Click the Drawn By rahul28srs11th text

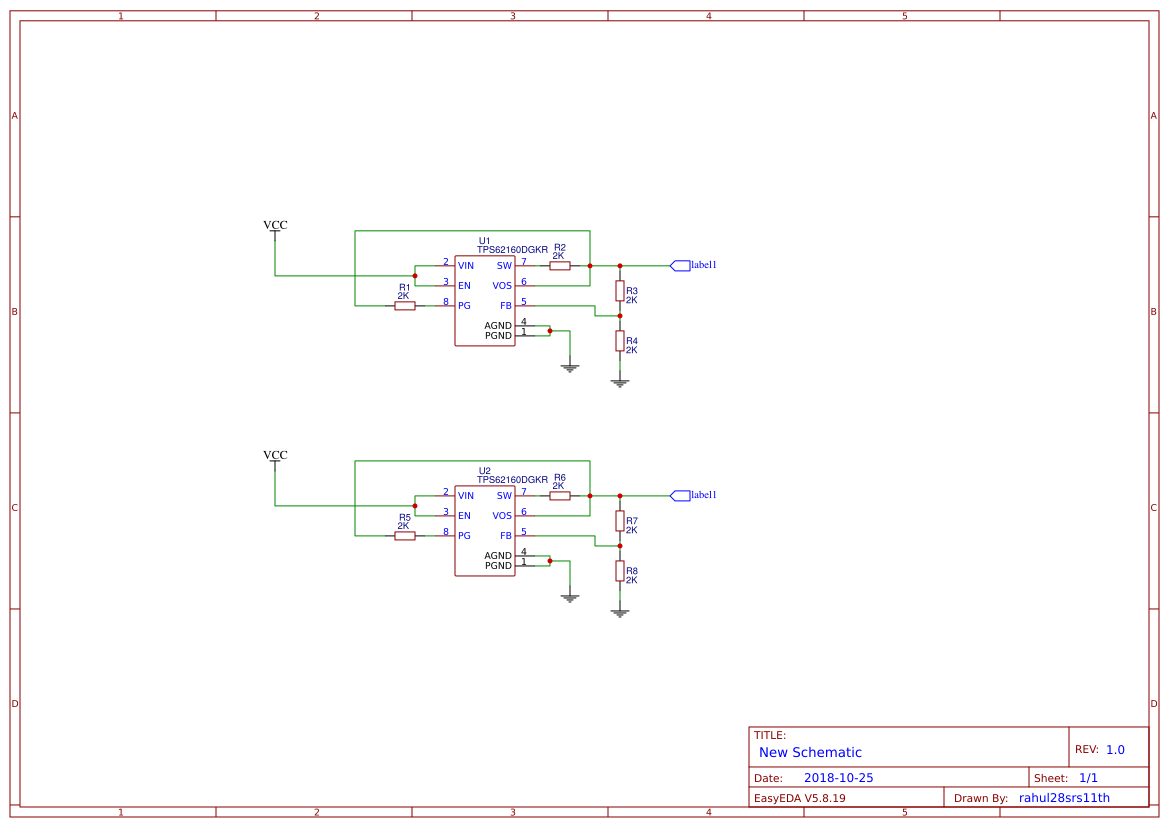tap(1066, 797)
